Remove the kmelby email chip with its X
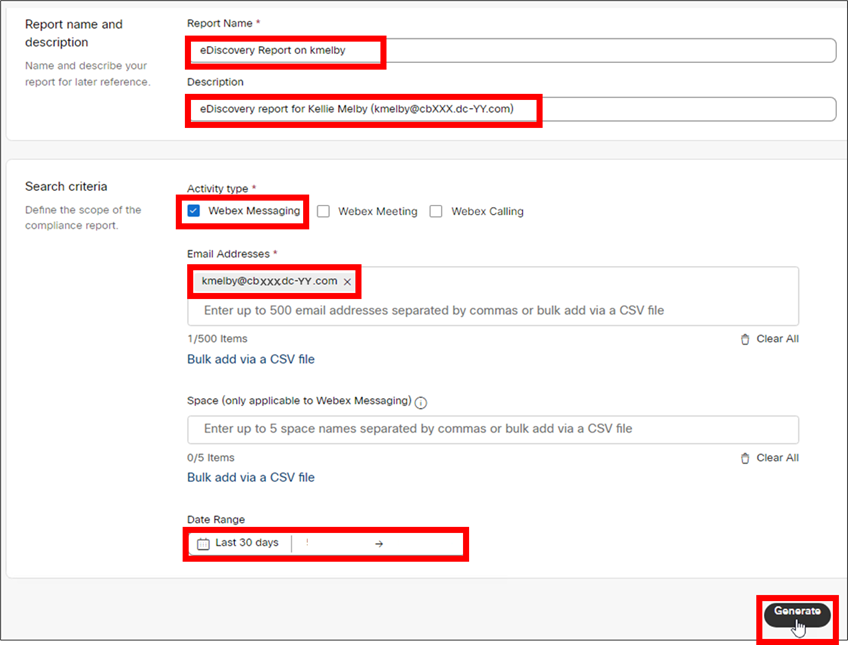 point(347,282)
